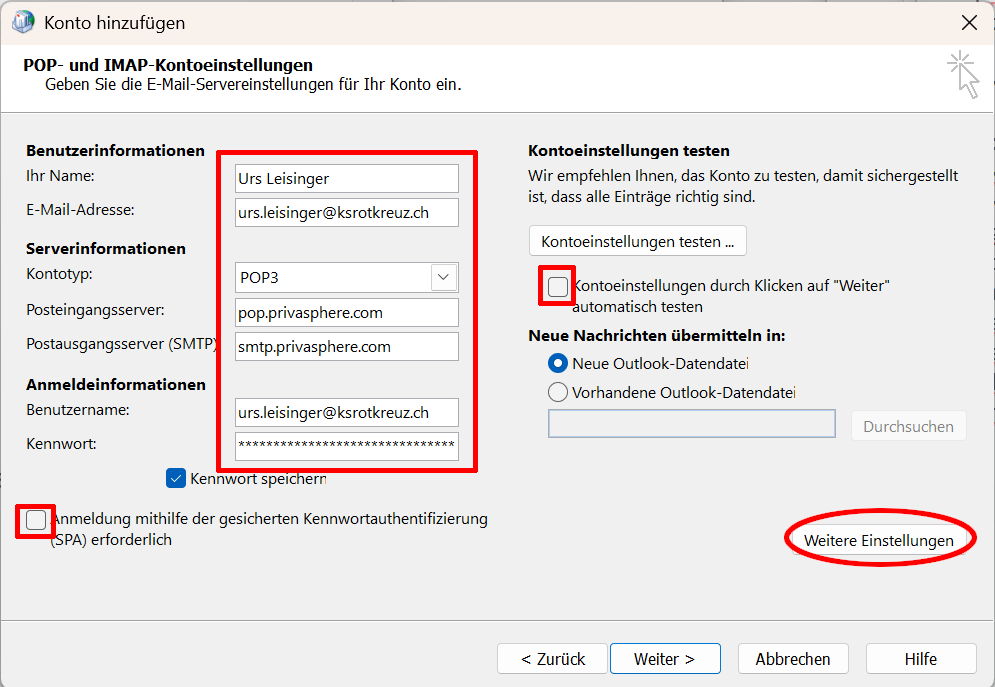Viewport: 995px width, 687px height.
Task: Click the Kennwort password field
Action: click(346, 446)
